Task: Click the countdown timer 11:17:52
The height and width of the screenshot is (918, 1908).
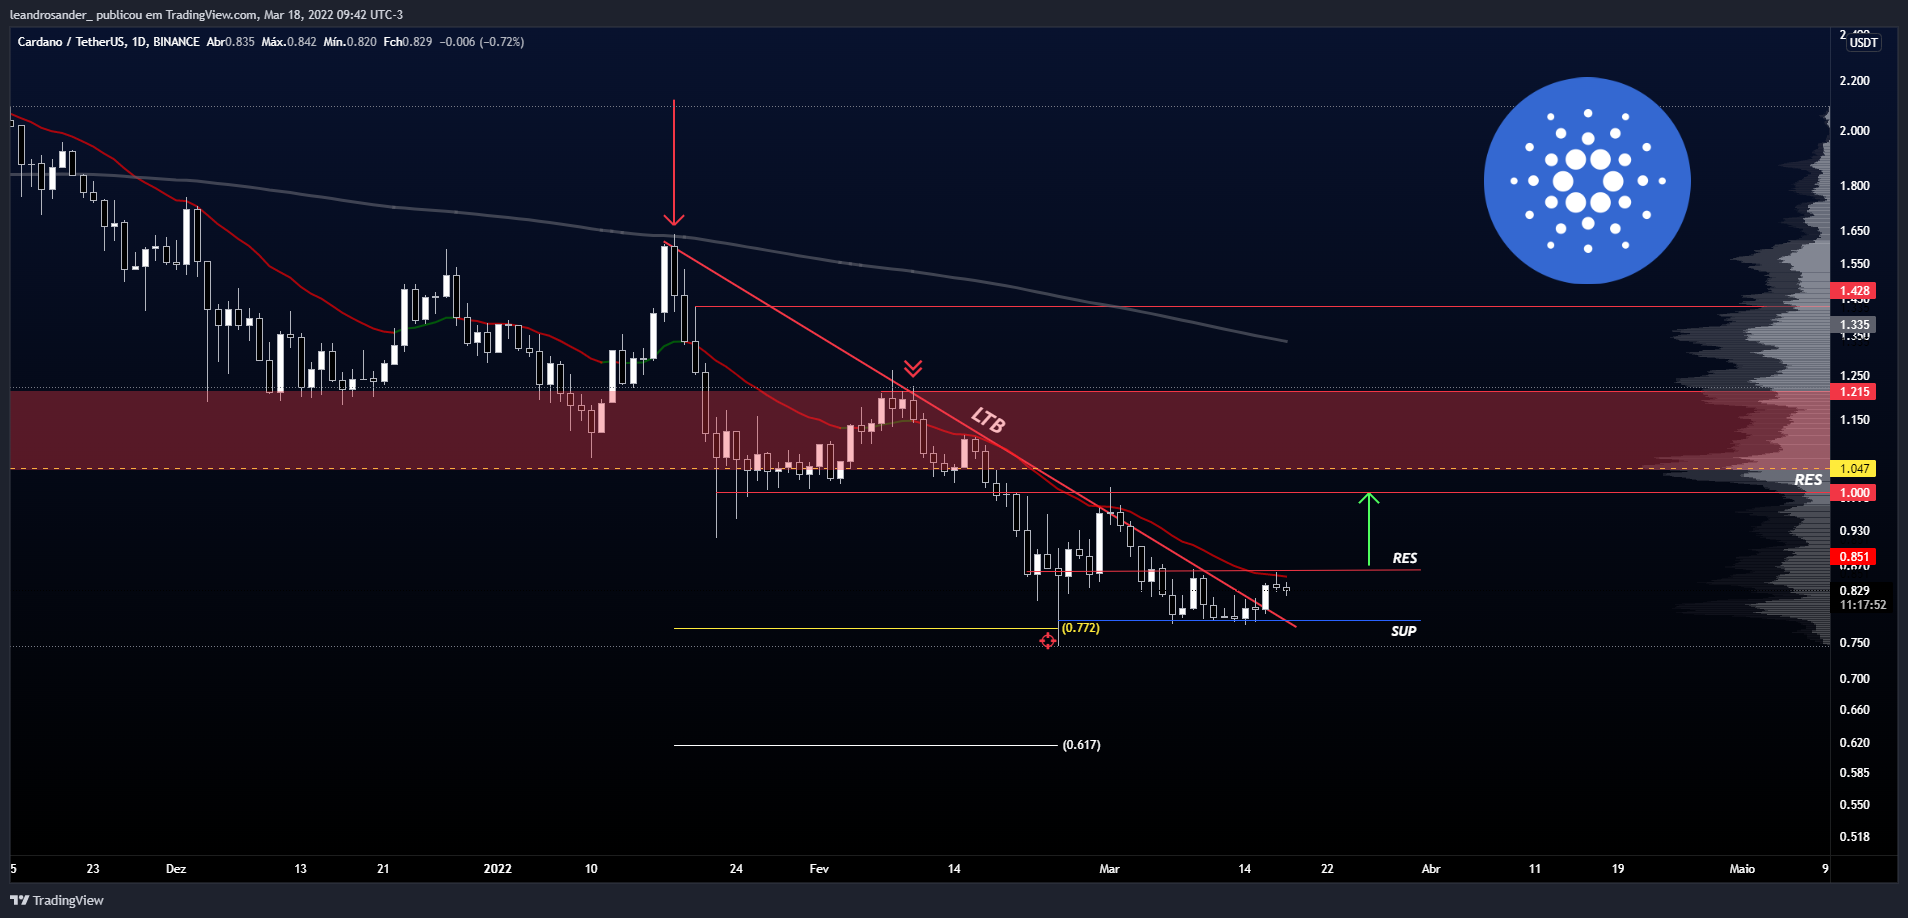Action: (1862, 605)
